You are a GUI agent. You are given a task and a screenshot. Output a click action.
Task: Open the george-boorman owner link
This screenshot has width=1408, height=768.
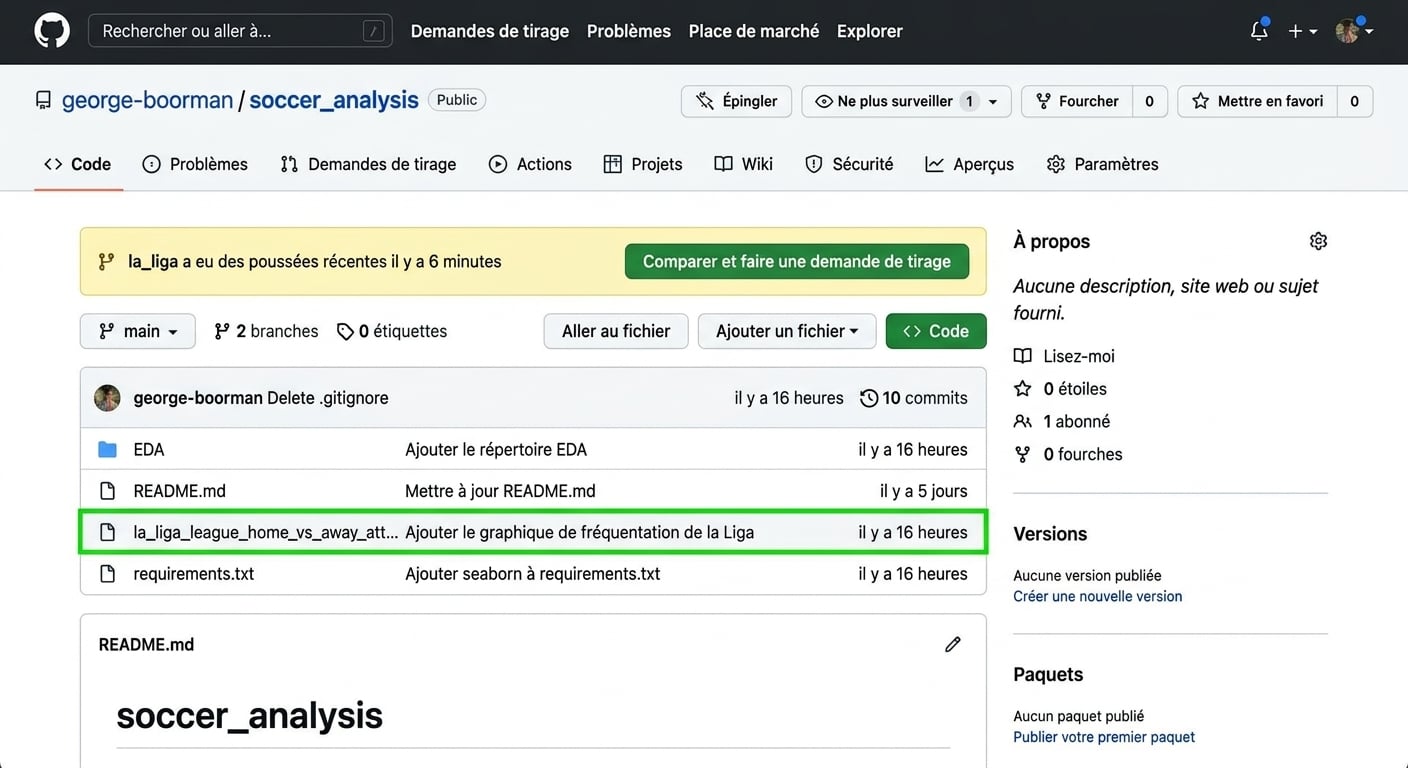click(x=147, y=100)
